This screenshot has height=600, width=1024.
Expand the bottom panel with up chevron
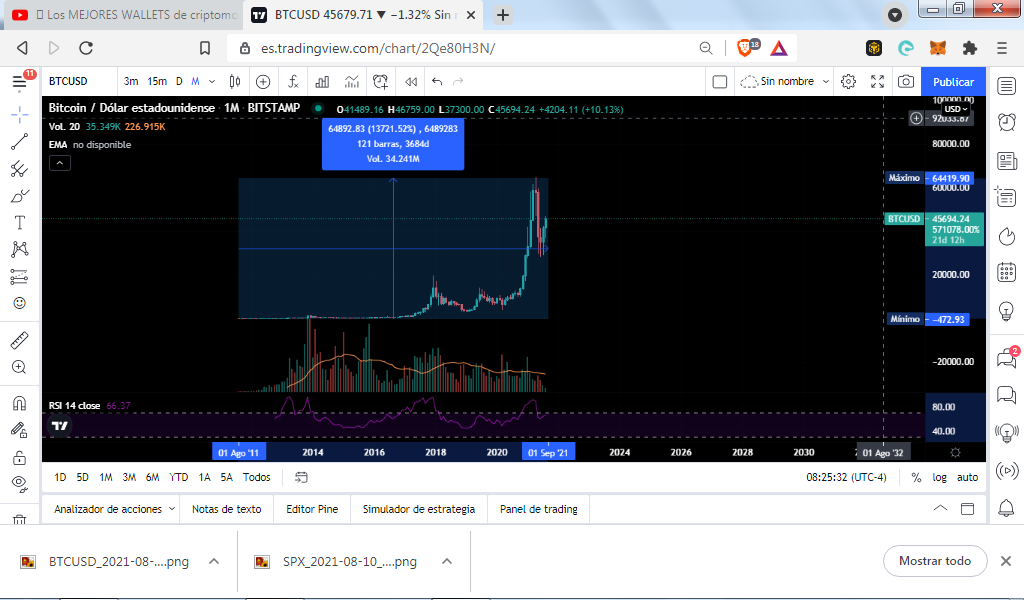click(x=940, y=509)
